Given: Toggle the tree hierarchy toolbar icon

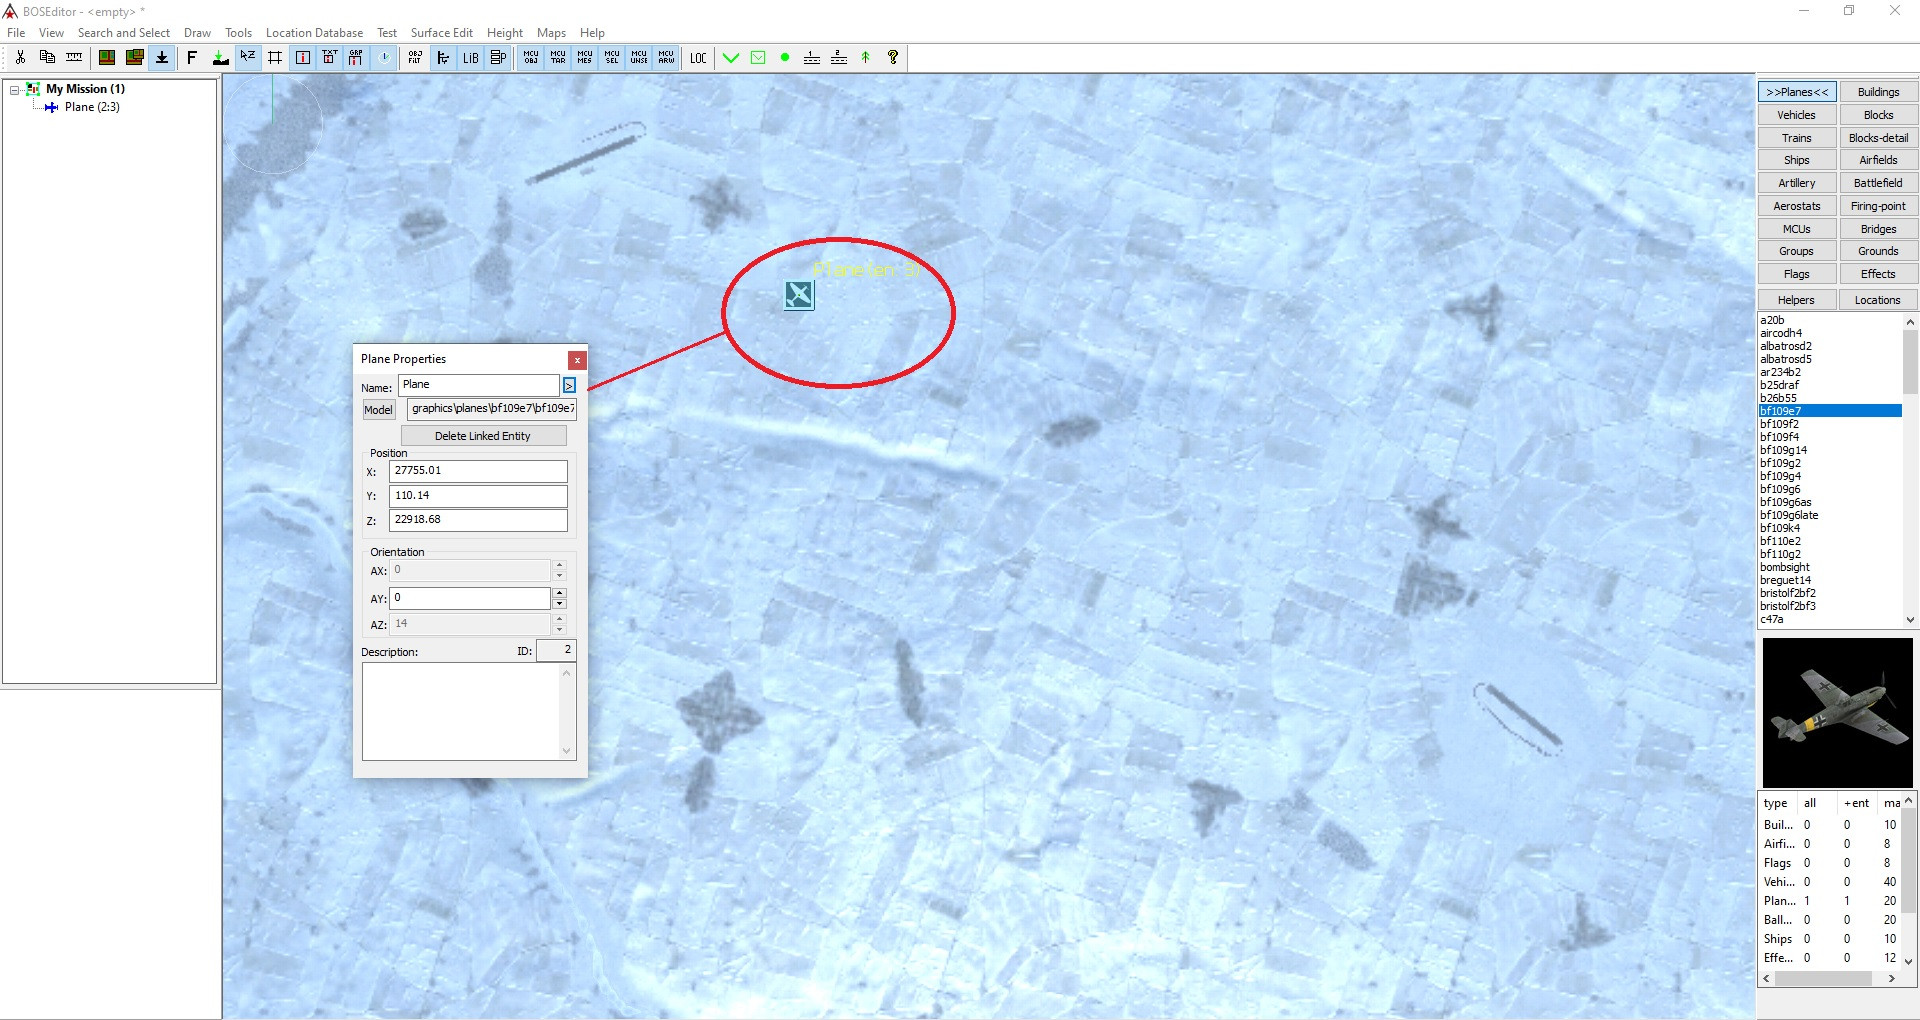Looking at the screenshot, I should tap(443, 57).
